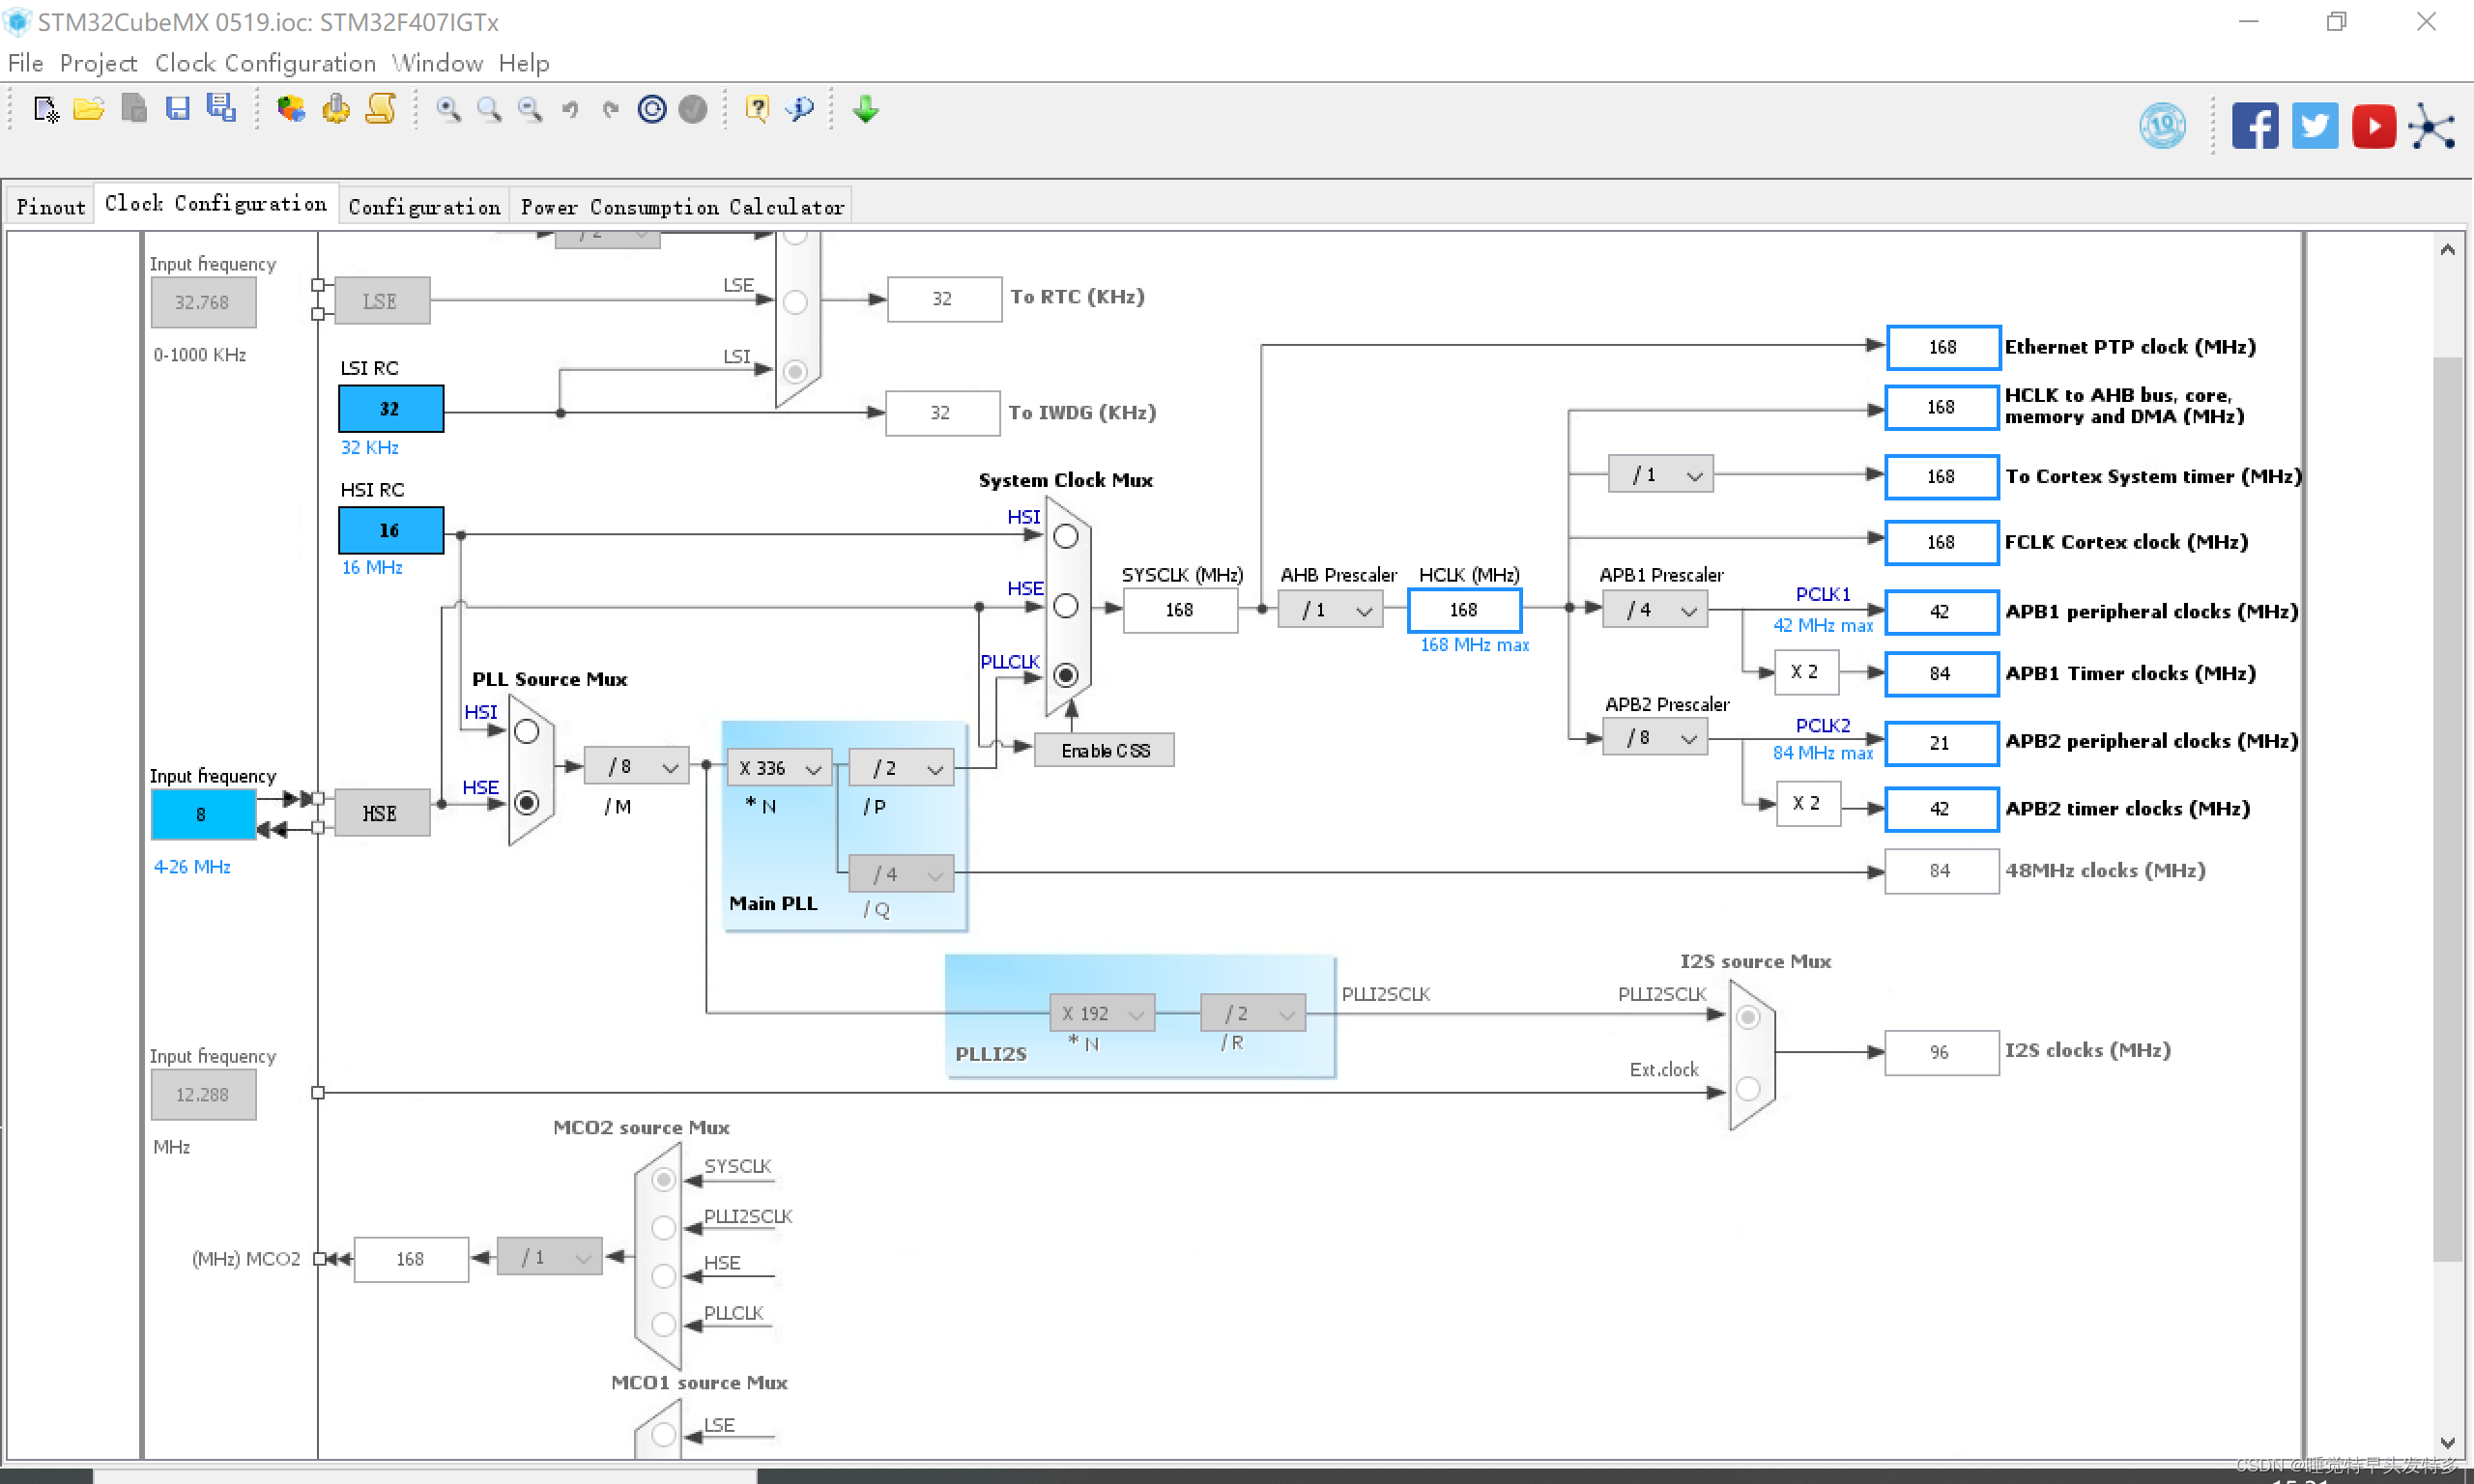Open the Facebook page icon
2474x1484 pixels.
point(2255,125)
